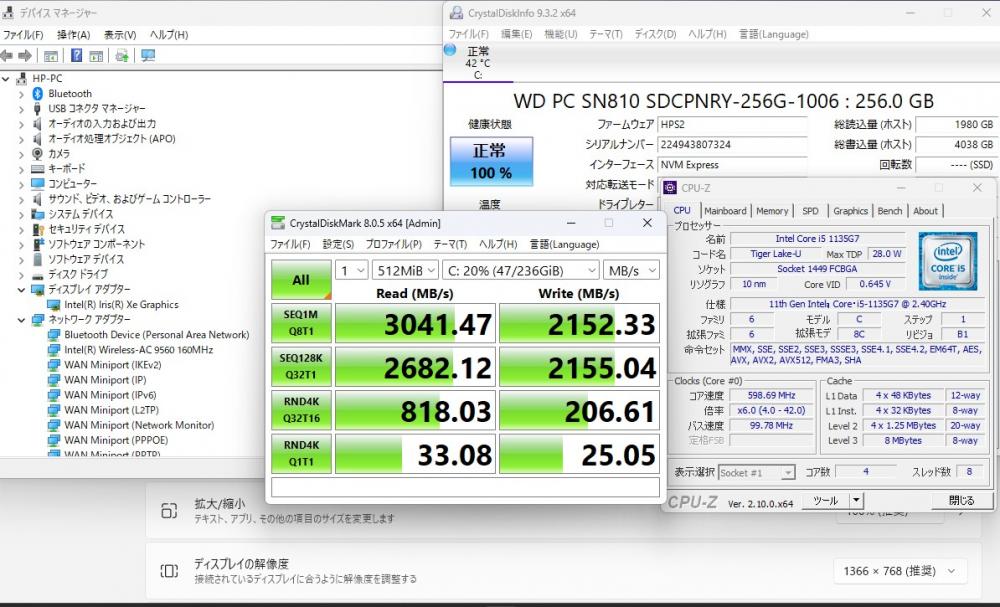
Task: Click the monitor icon in Device Manager toolbar
Action: coord(148,55)
